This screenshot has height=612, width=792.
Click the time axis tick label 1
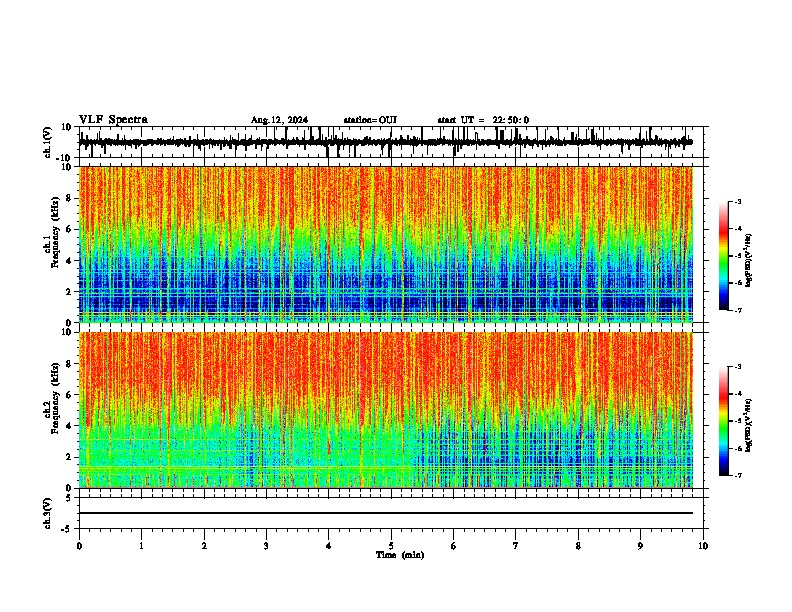[141, 546]
